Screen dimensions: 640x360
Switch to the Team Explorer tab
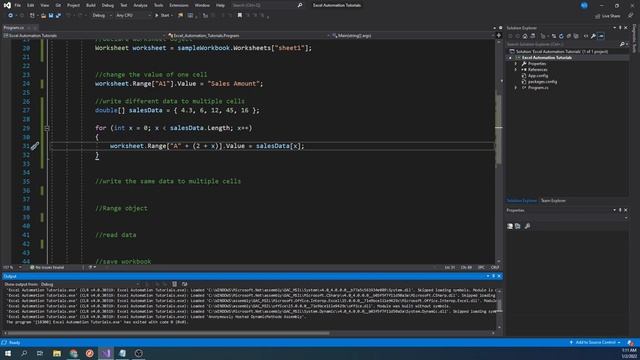[x=553, y=201]
